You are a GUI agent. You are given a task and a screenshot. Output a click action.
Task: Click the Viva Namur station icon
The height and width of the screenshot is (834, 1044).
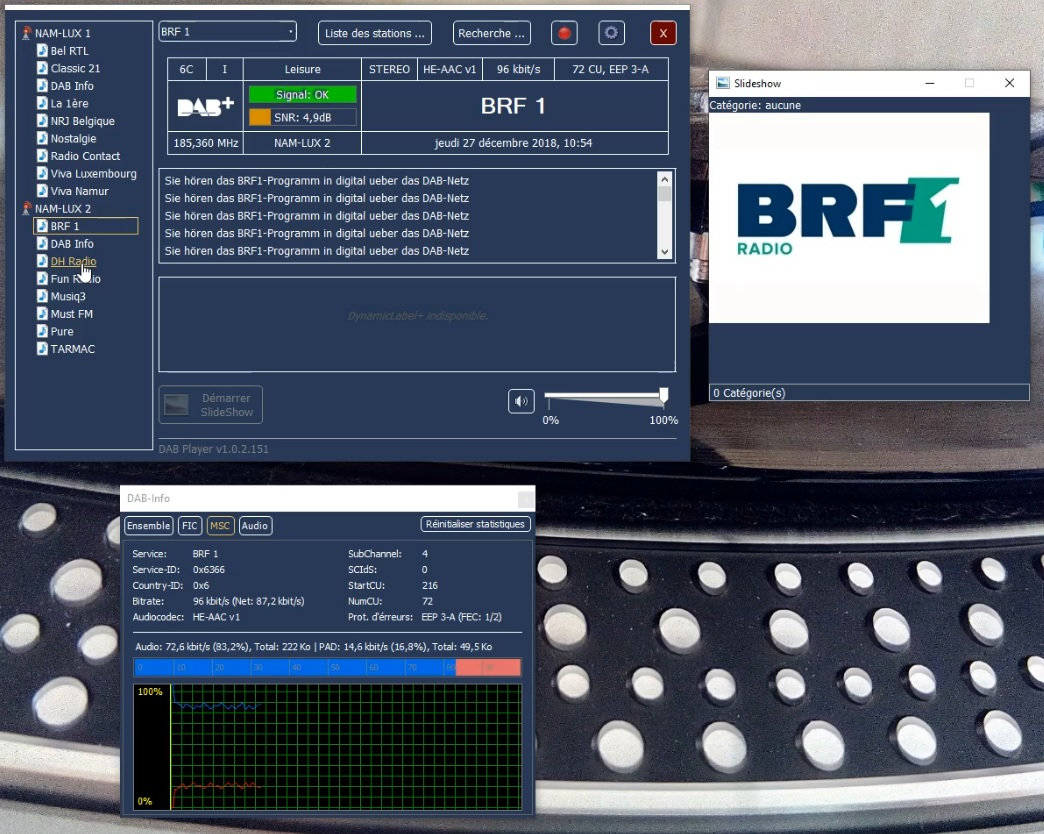[x=42, y=191]
